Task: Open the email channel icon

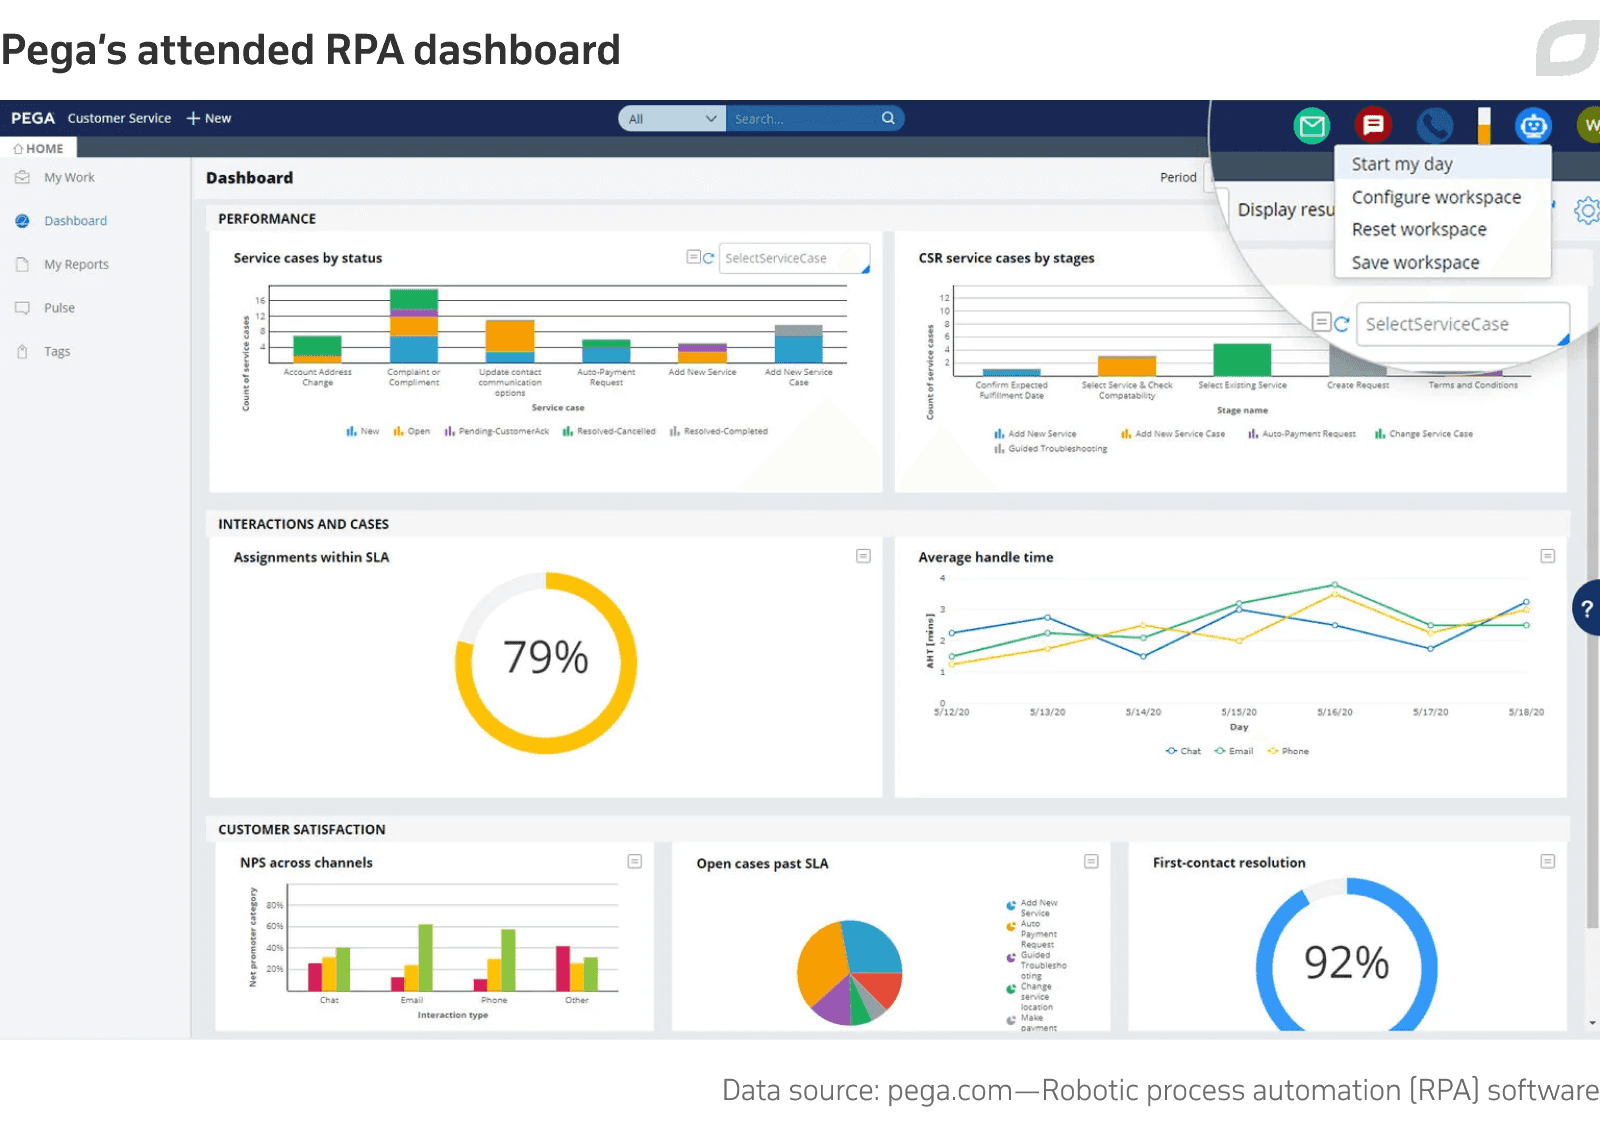Action: (1312, 126)
